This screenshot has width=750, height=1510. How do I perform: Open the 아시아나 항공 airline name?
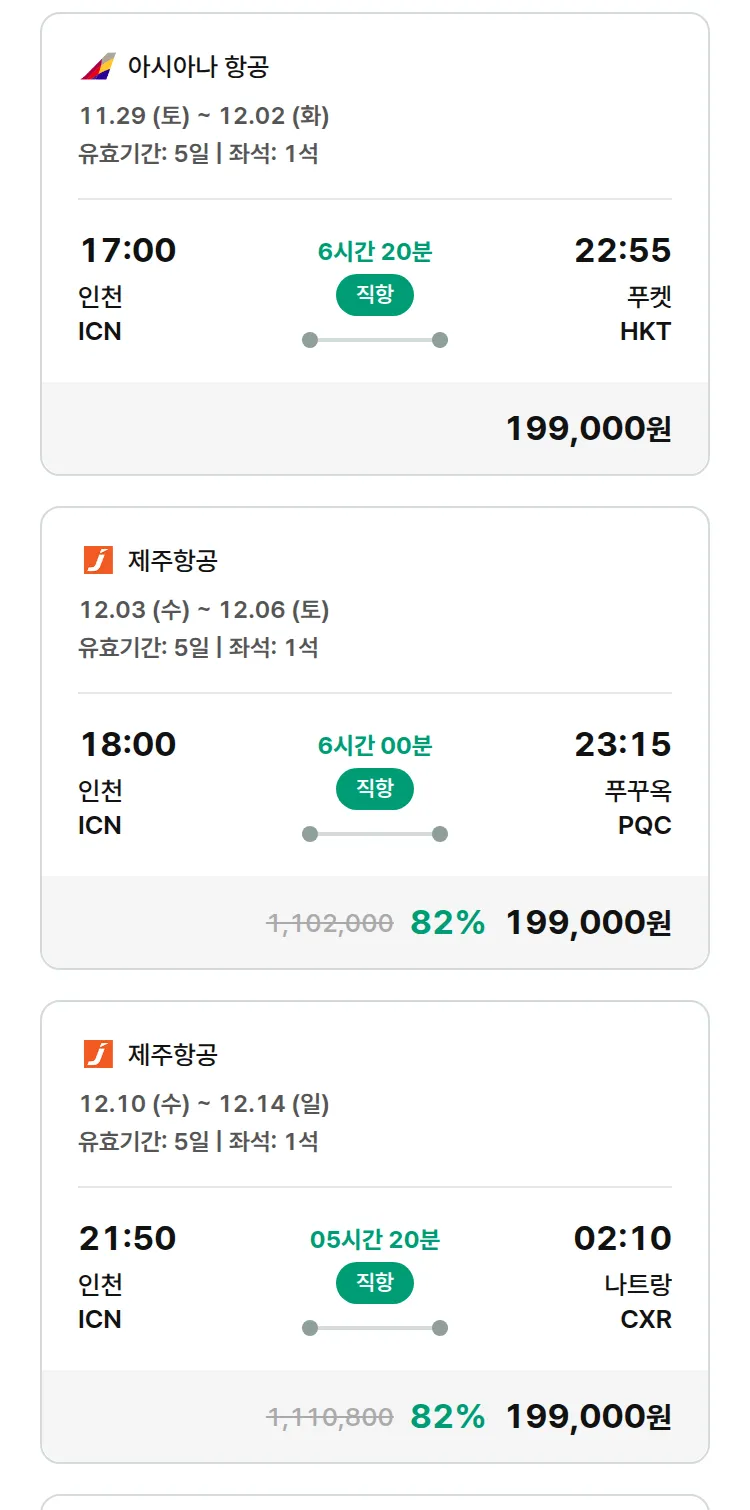[198, 67]
